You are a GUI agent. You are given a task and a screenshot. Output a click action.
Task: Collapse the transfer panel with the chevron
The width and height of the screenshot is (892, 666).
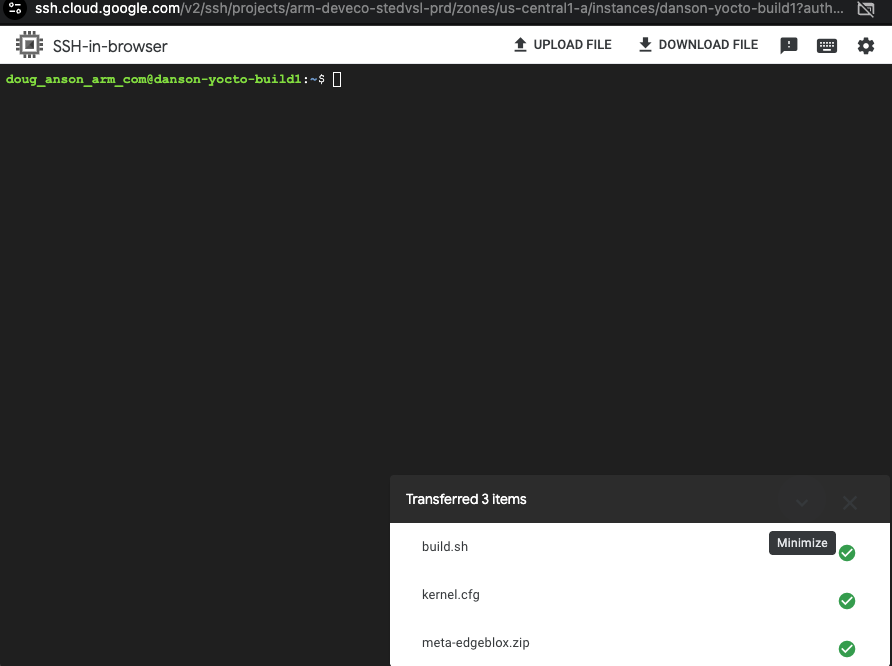pyautogui.click(x=801, y=503)
